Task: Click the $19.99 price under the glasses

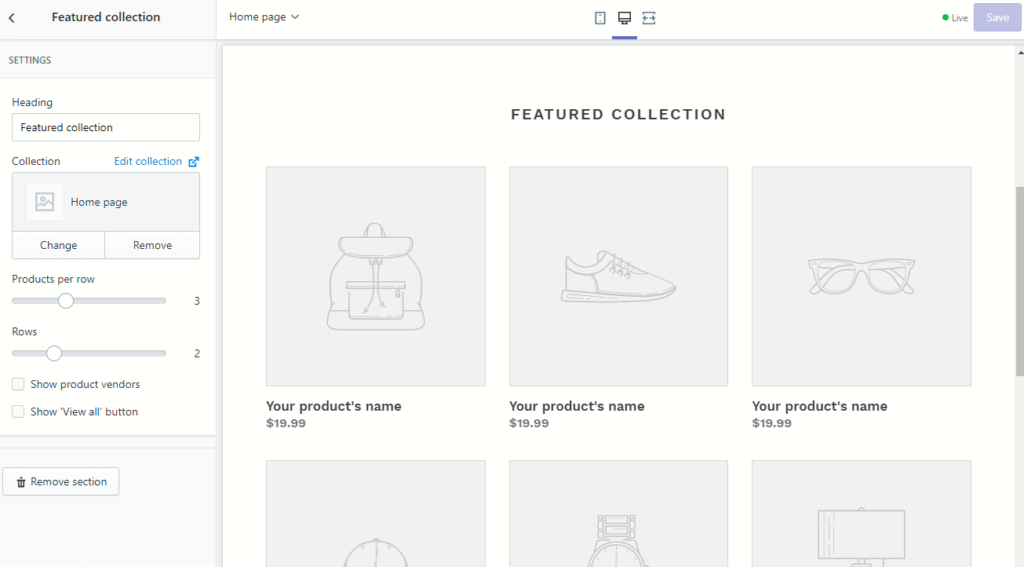Action: point(772,423)
